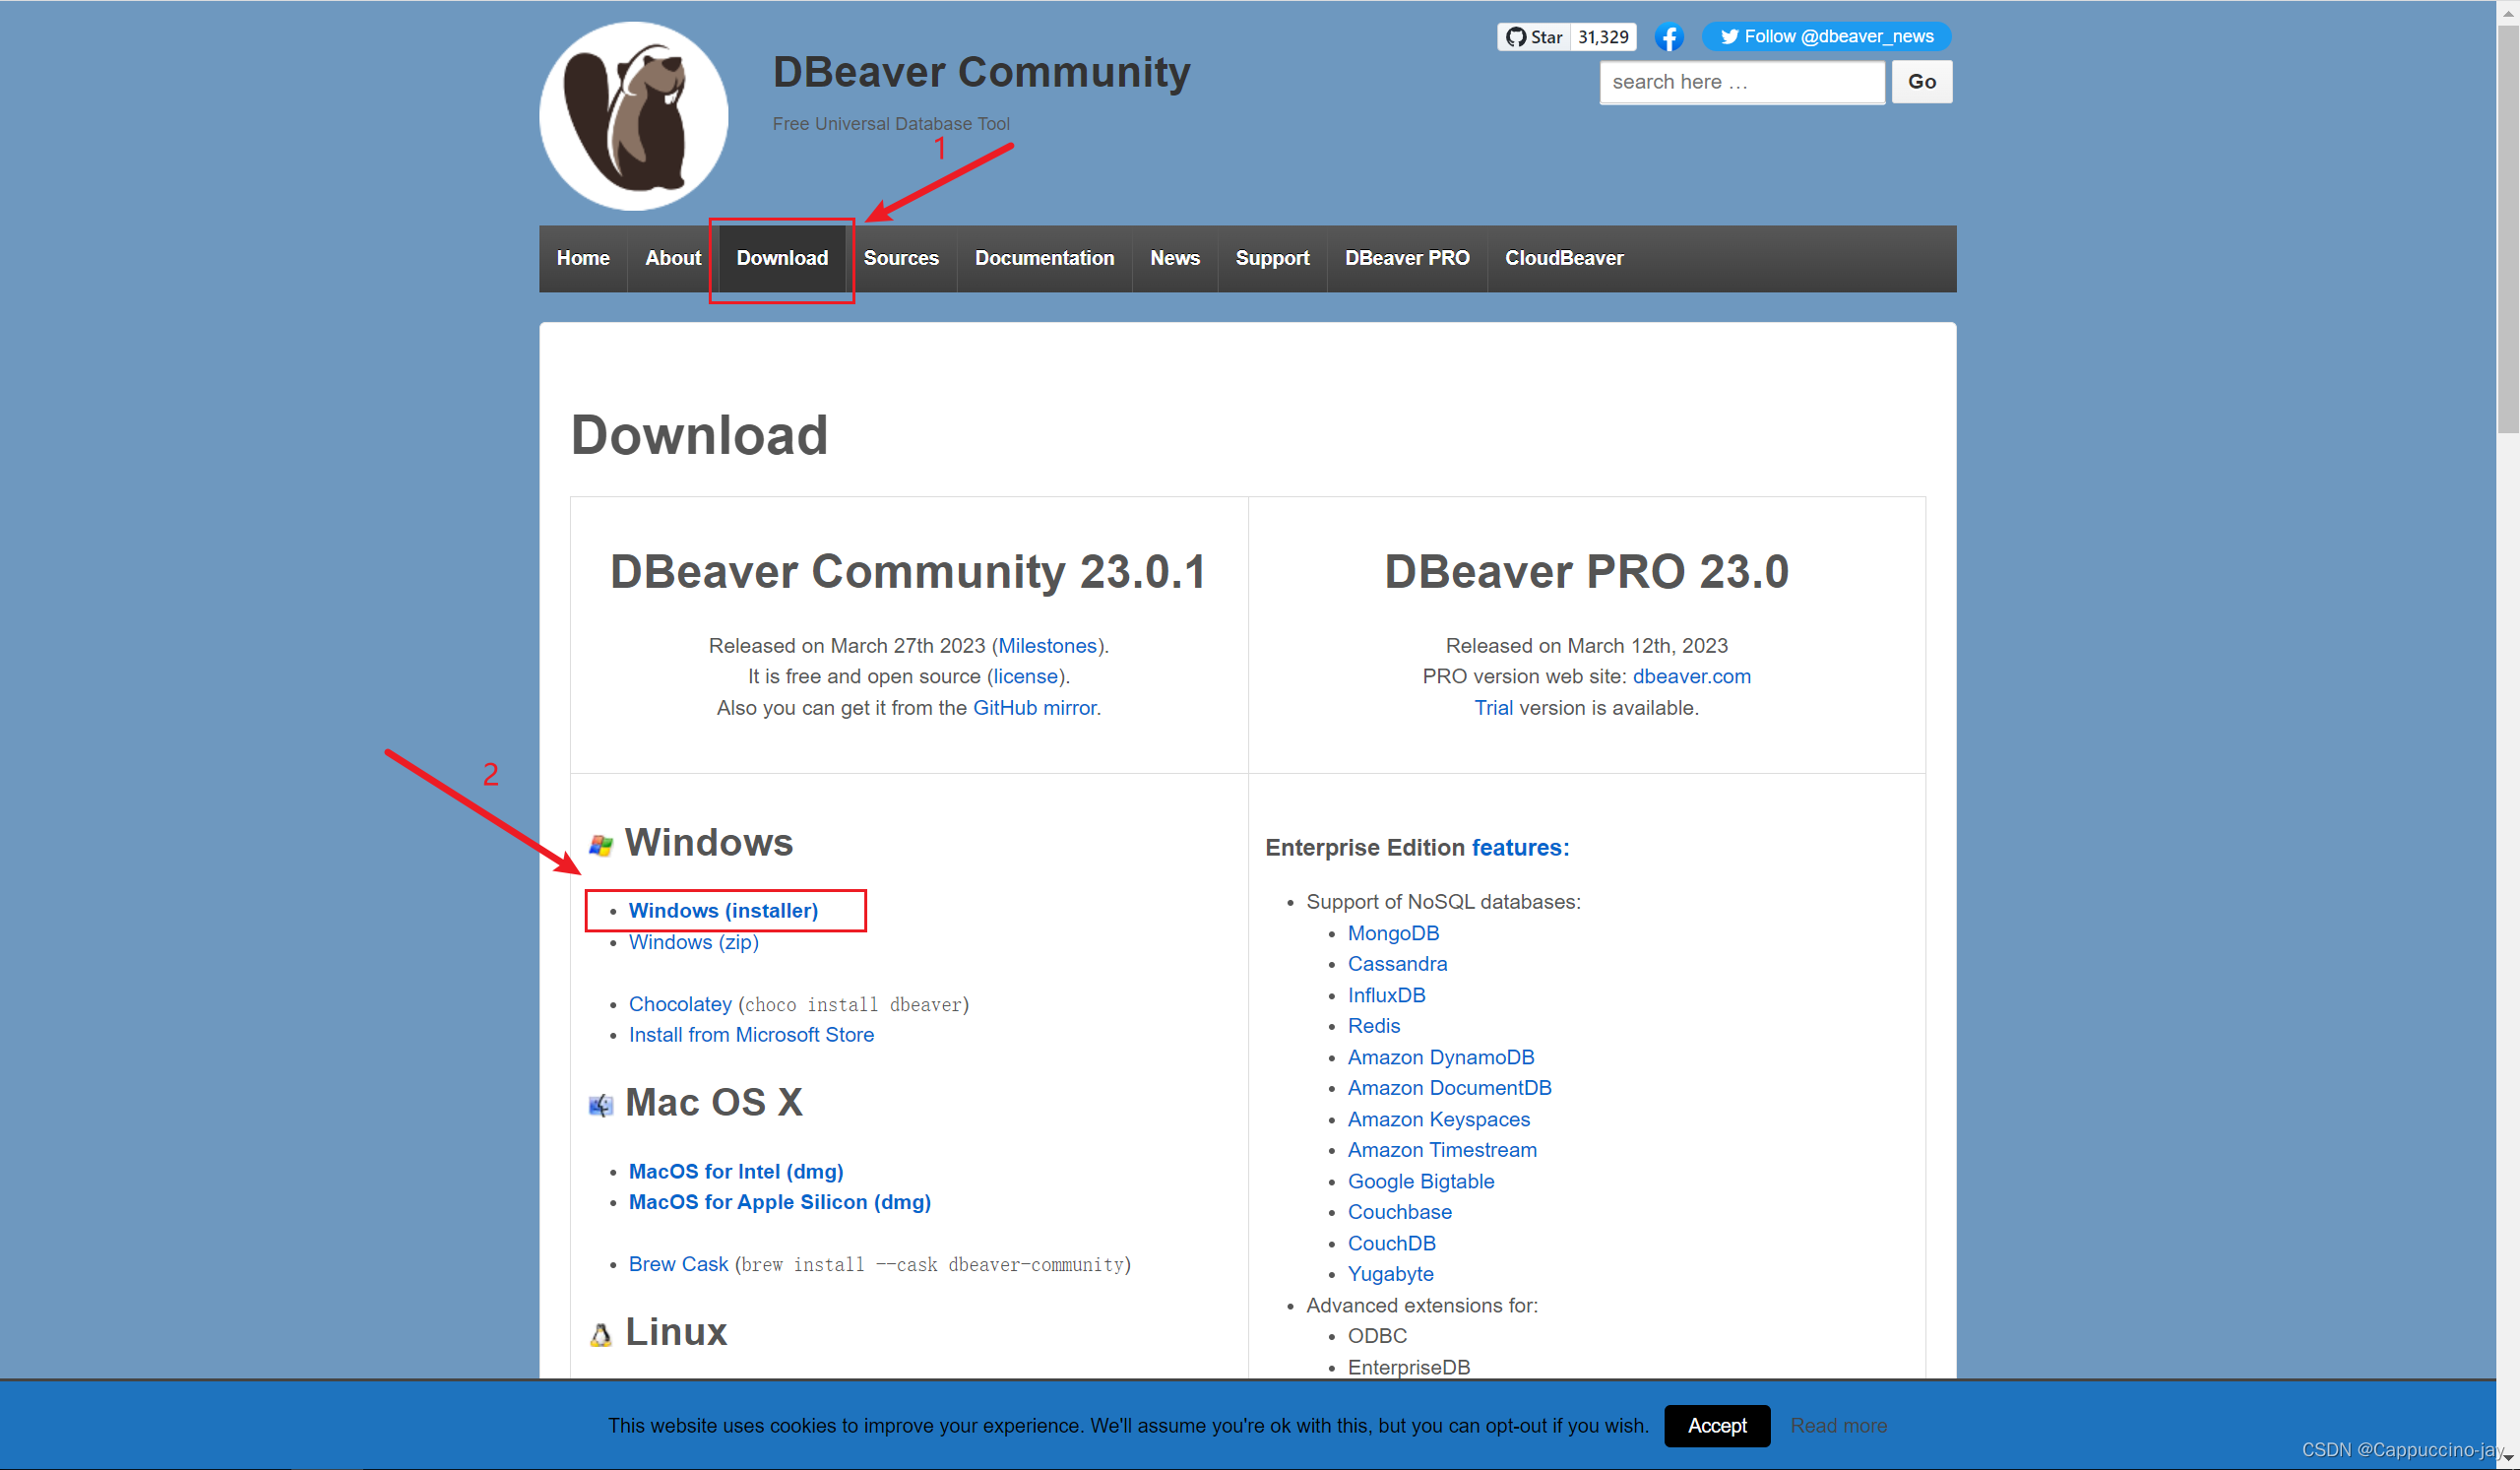The width and height of the screenshot is (2520, 1470).
Task: Download Windows (zip)
Action: pos(693,942)
